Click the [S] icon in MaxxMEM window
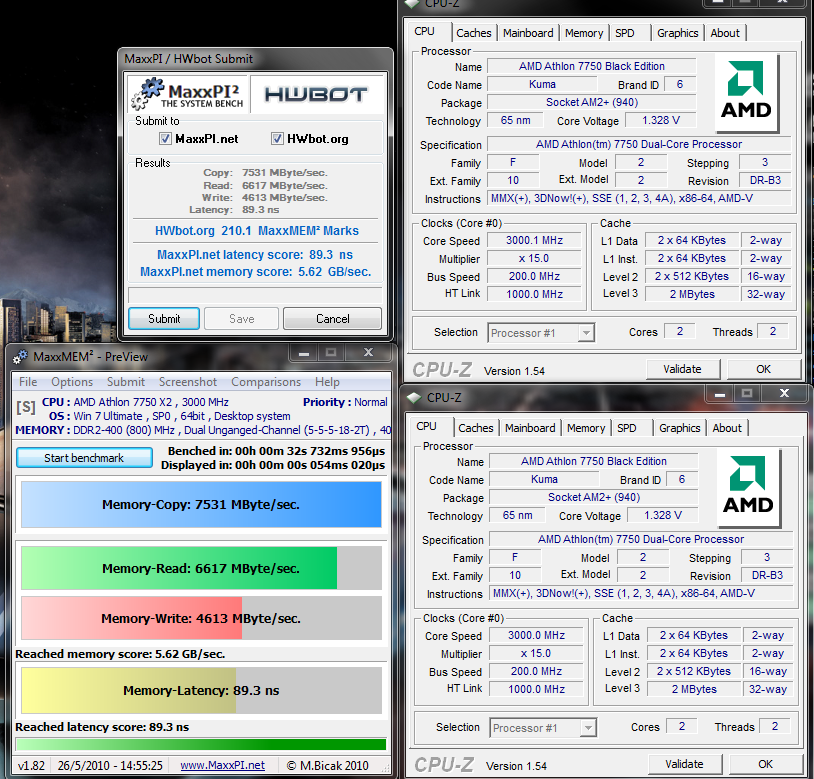This screenshot has height=779, width=814. pyautogui.click(x=26, y=407)
